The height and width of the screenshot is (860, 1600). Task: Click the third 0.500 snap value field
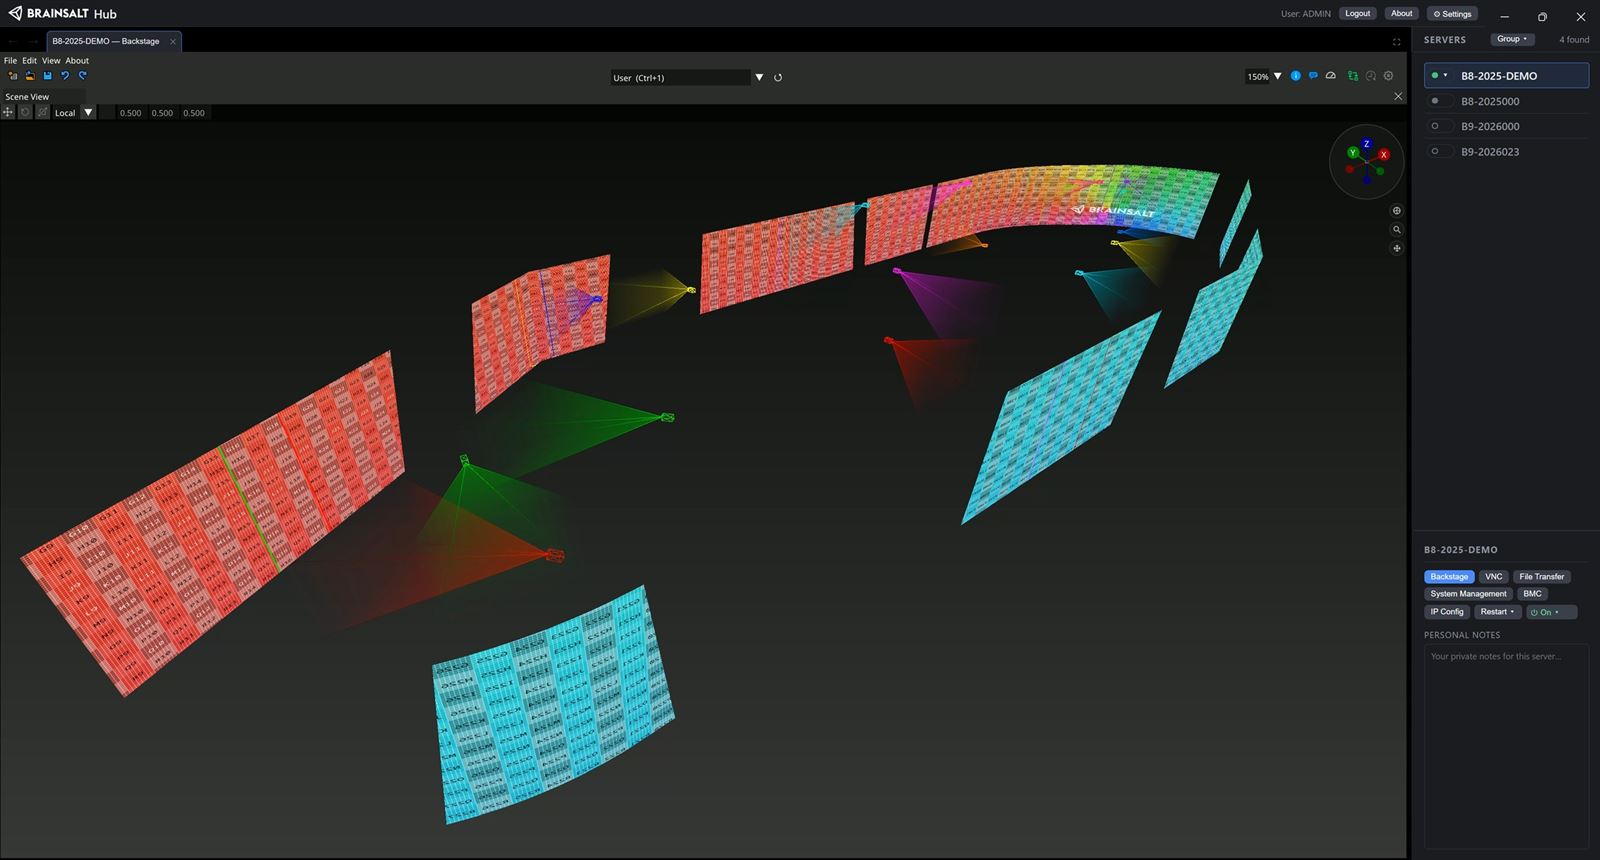(x=194, y=113)
